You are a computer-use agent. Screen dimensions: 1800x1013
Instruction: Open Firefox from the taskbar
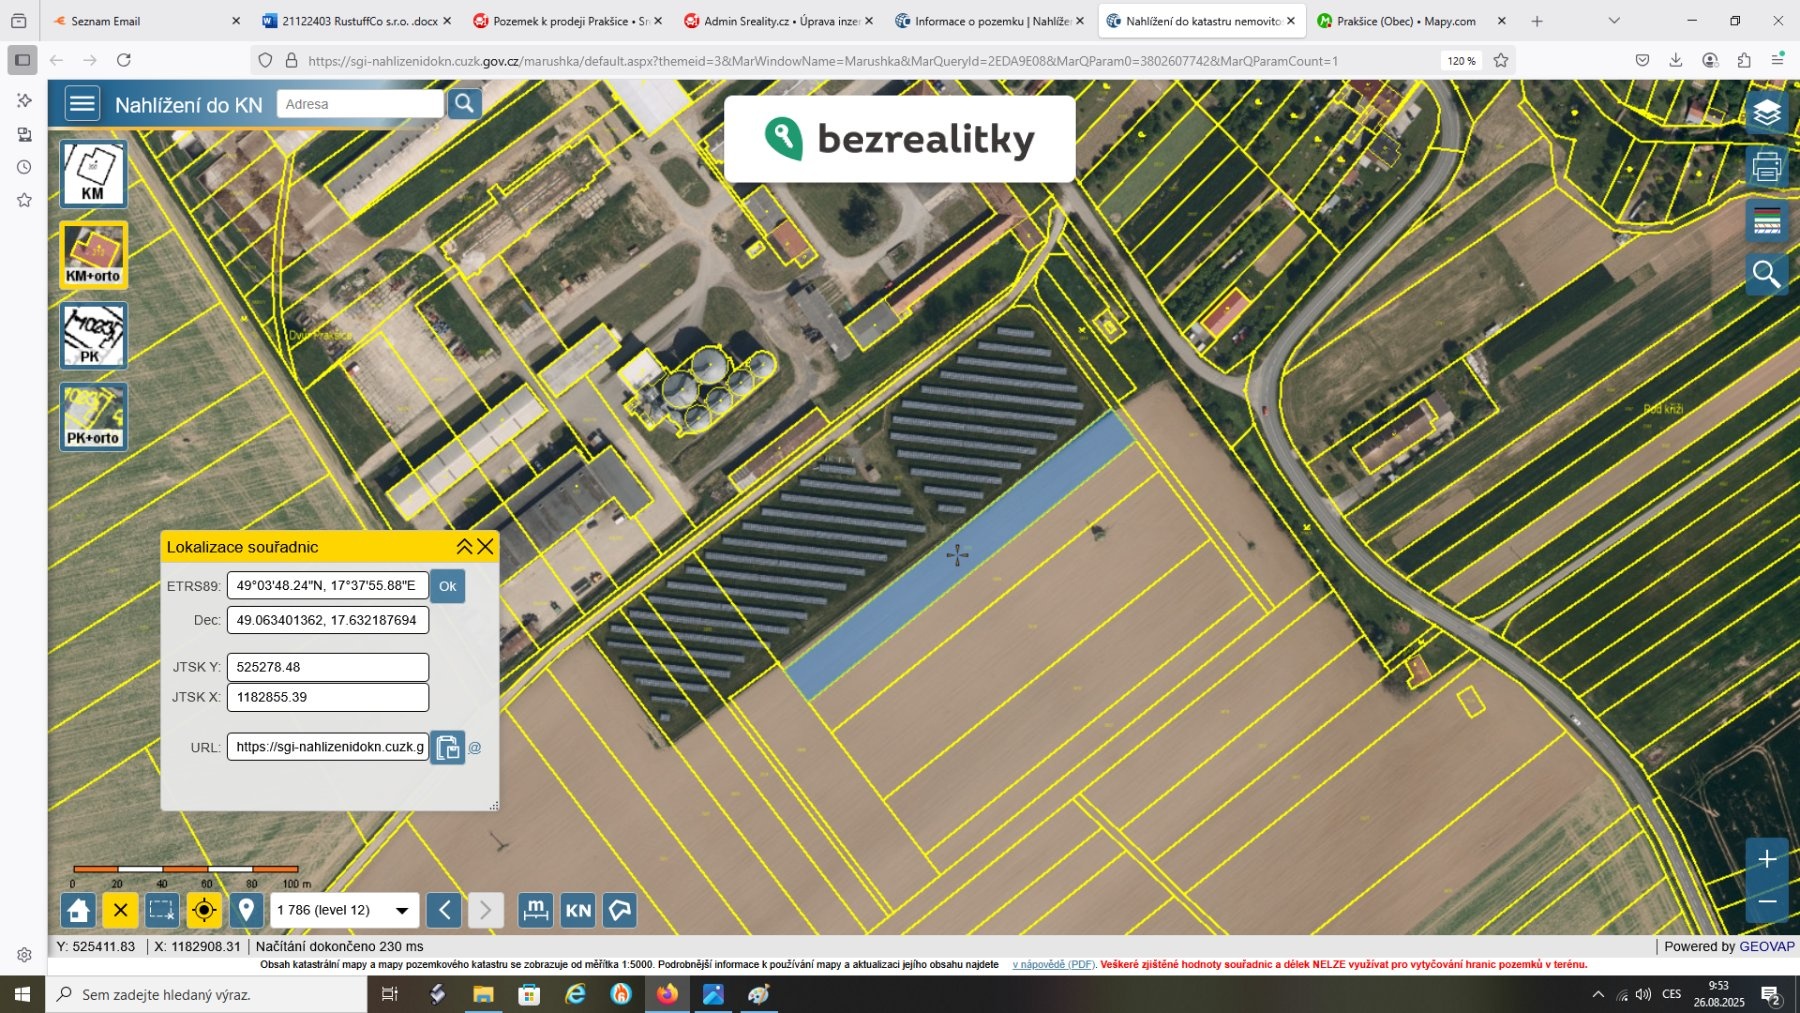[667, 994]
